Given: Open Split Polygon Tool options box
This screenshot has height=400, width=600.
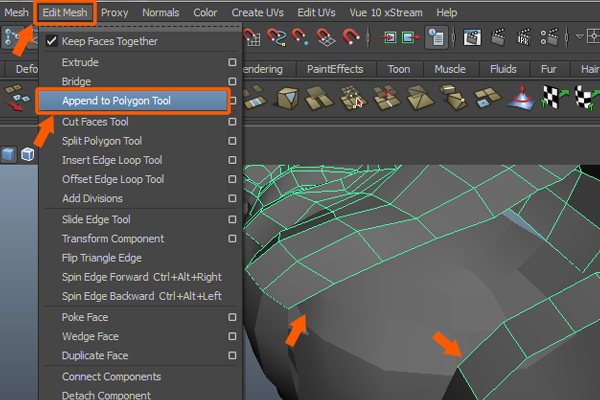Looking at the screenshot, I should coord(232,141).
